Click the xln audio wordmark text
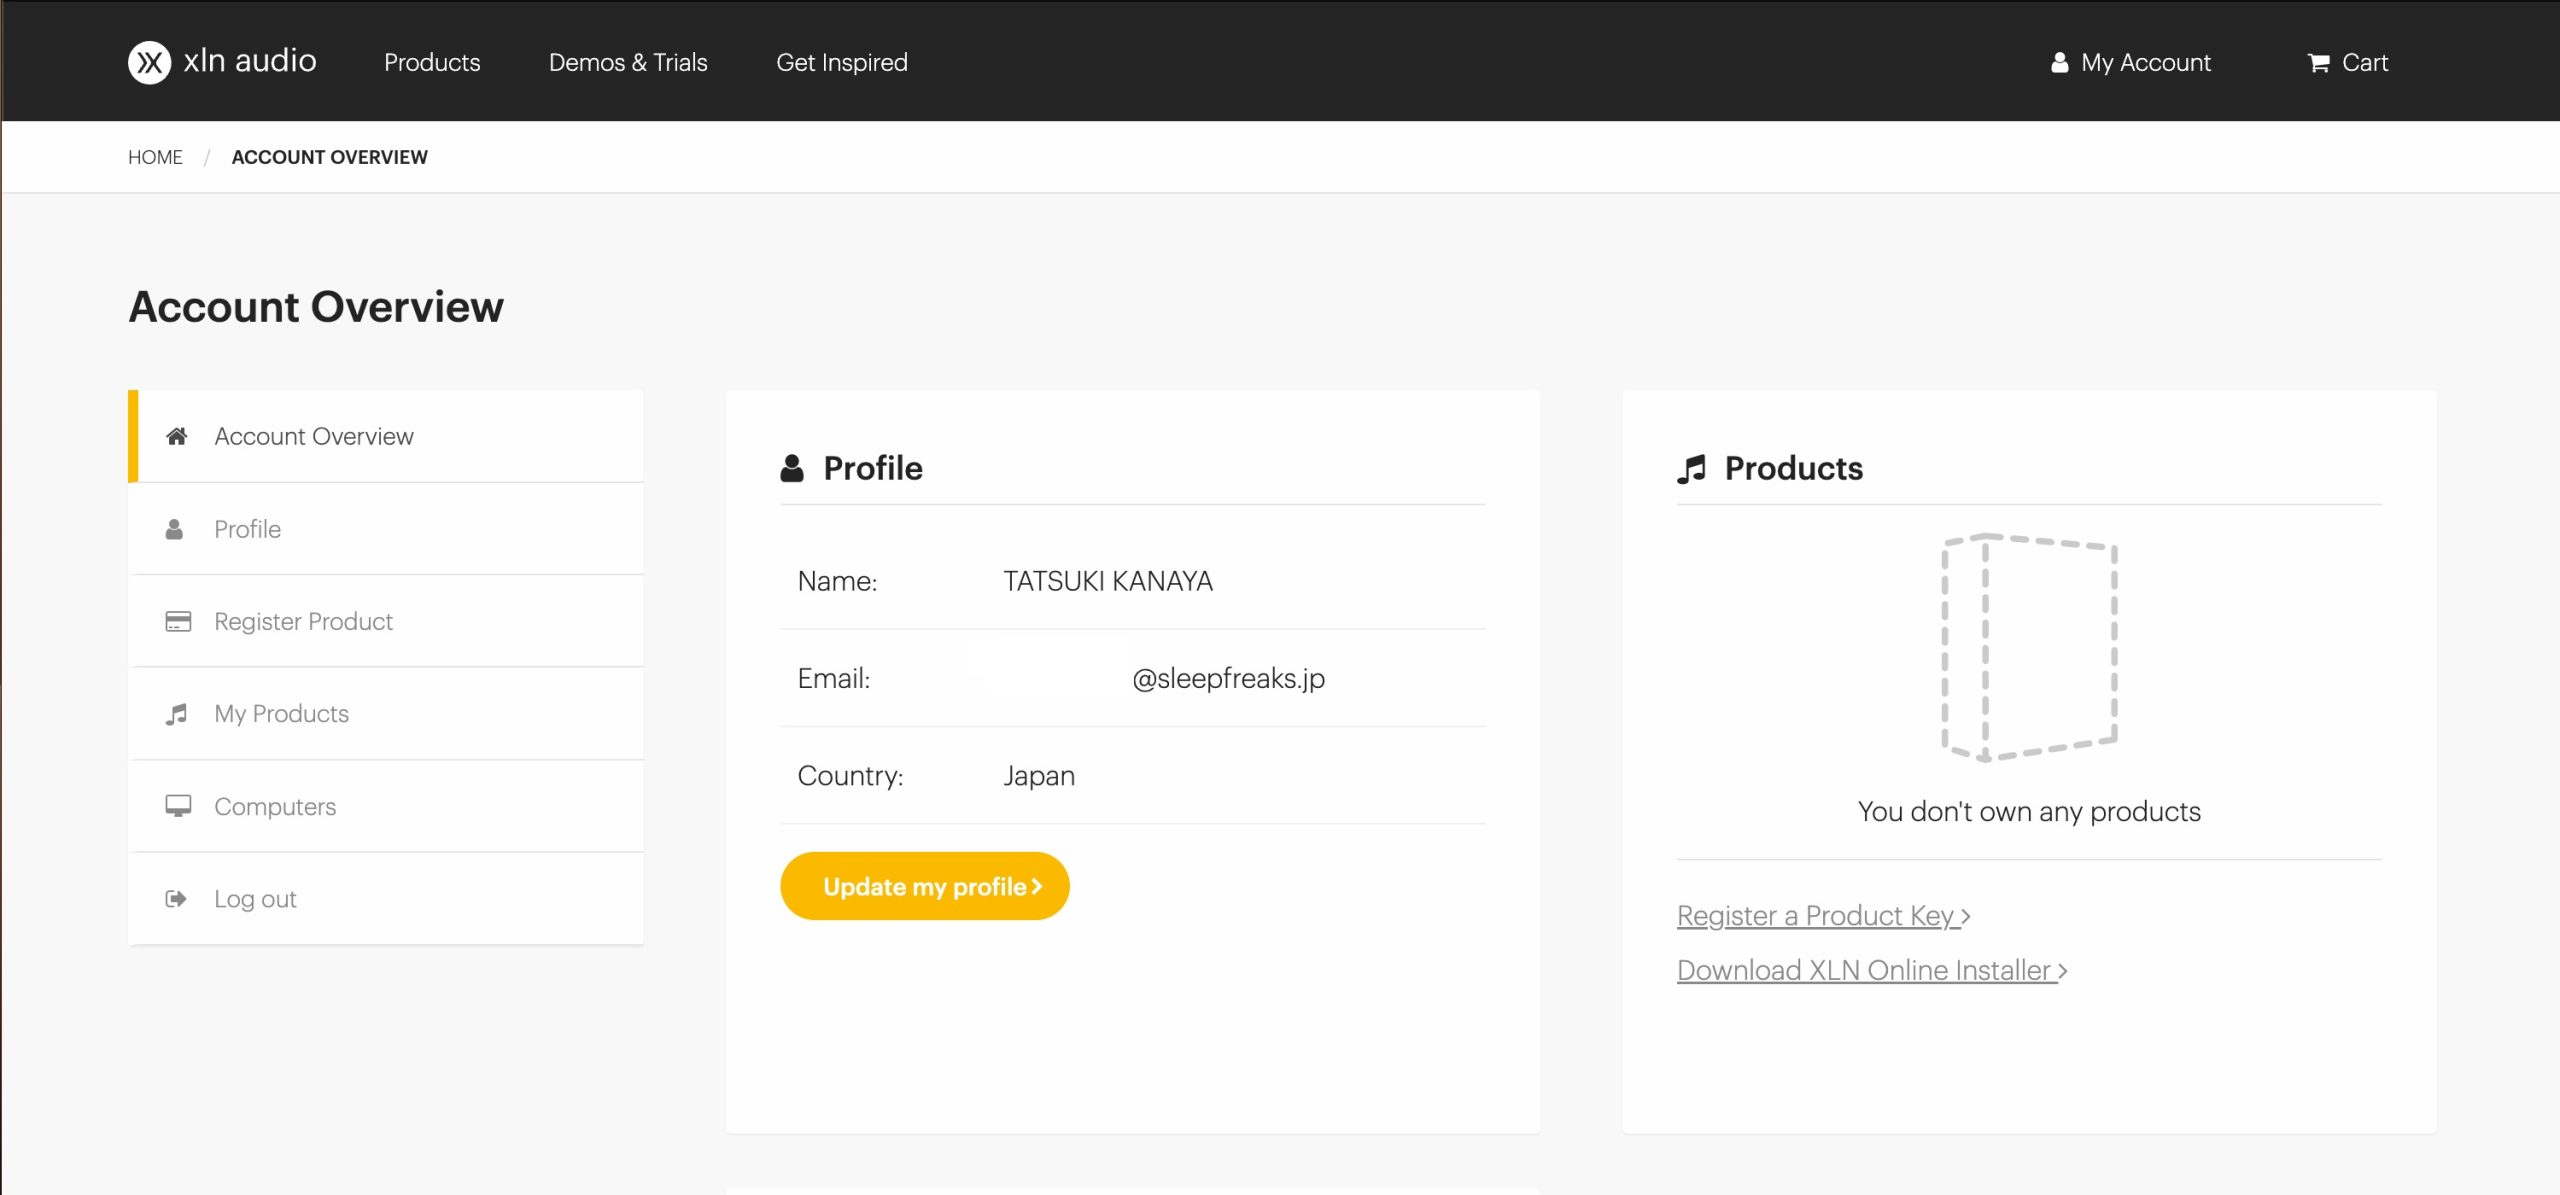 coord(250,61)
